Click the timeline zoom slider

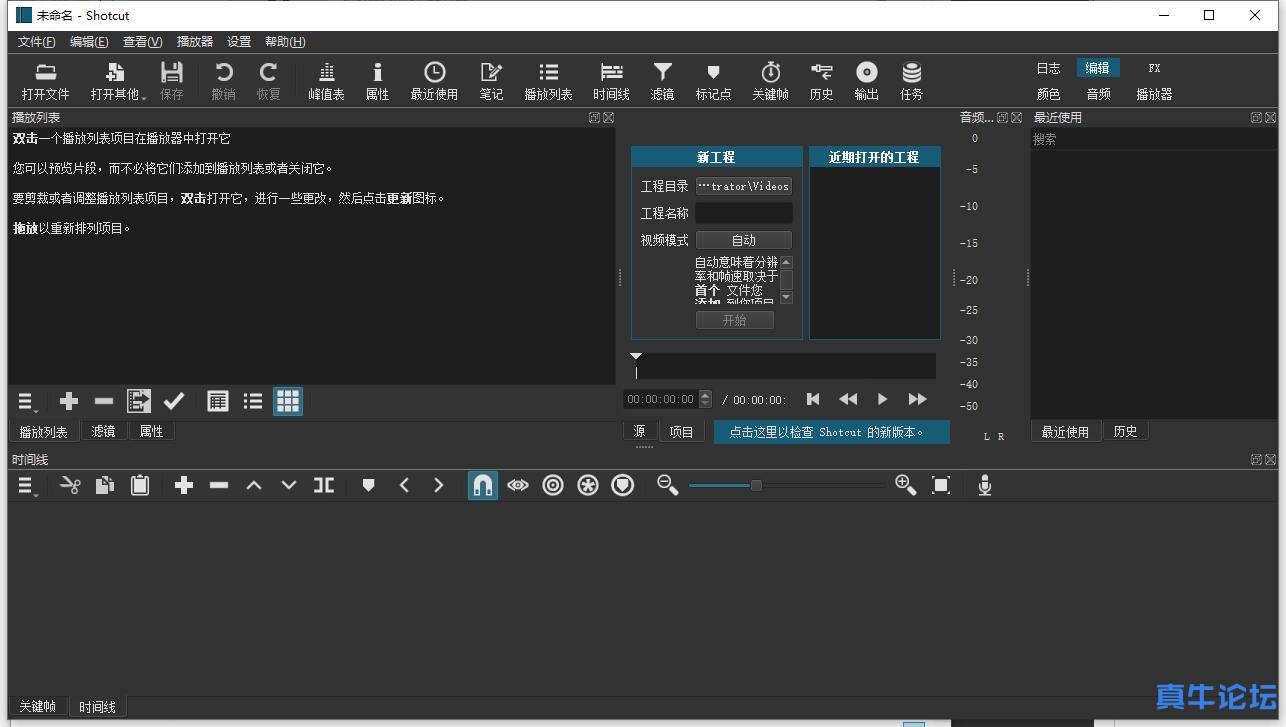[x=756, y=485]
